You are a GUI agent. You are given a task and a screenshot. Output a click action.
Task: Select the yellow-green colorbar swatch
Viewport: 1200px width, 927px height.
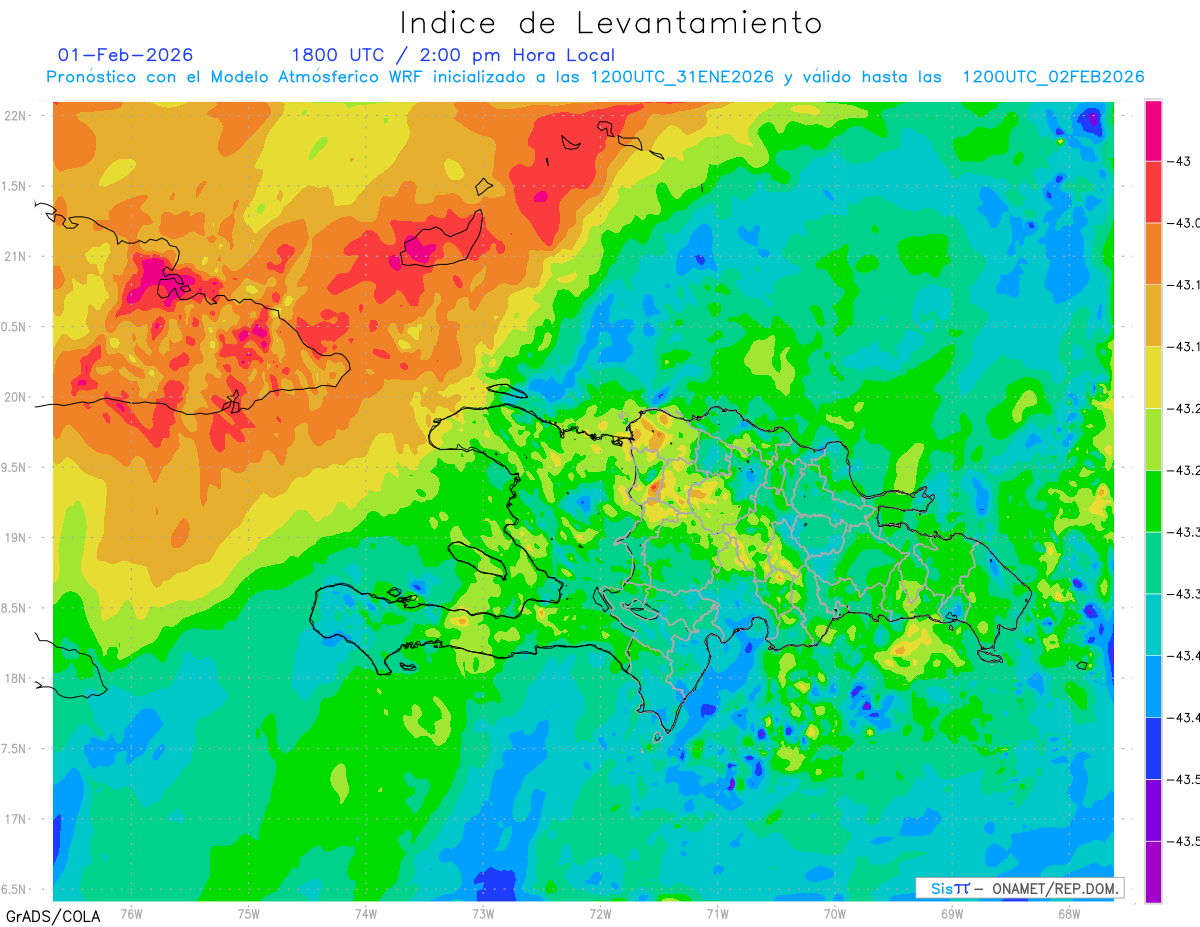click(x=1153, y=439)
